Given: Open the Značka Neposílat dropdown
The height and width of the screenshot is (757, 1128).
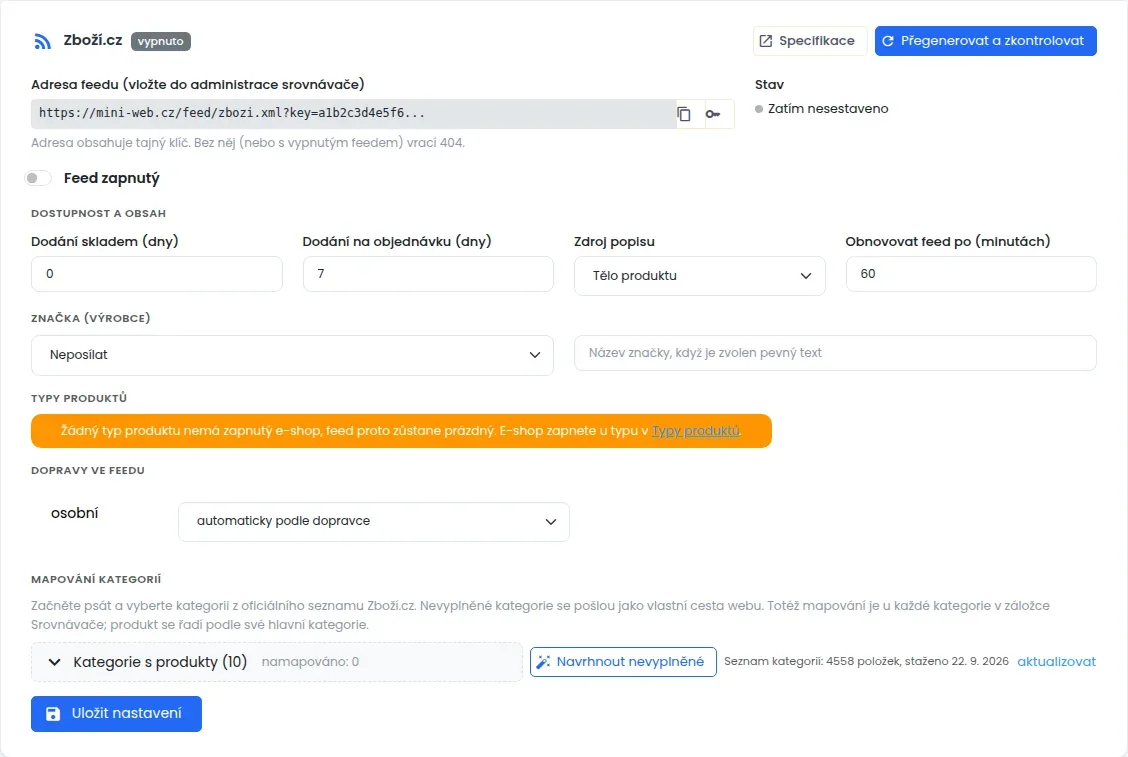Looking at the screenshot, I should (292, 355).
